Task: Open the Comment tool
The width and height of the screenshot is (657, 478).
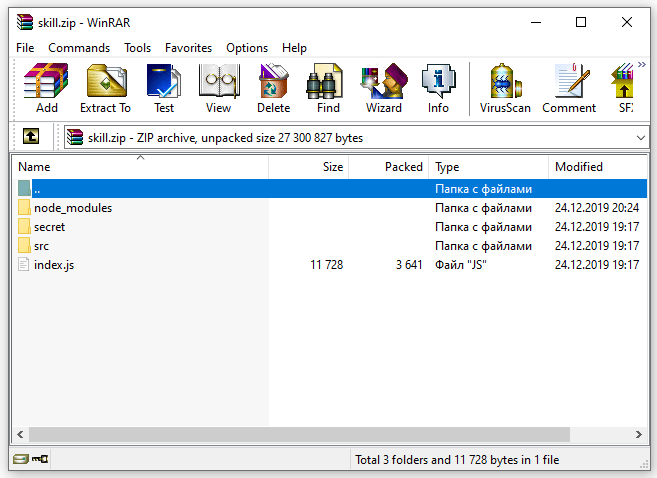Action: [x=569, y=88]
